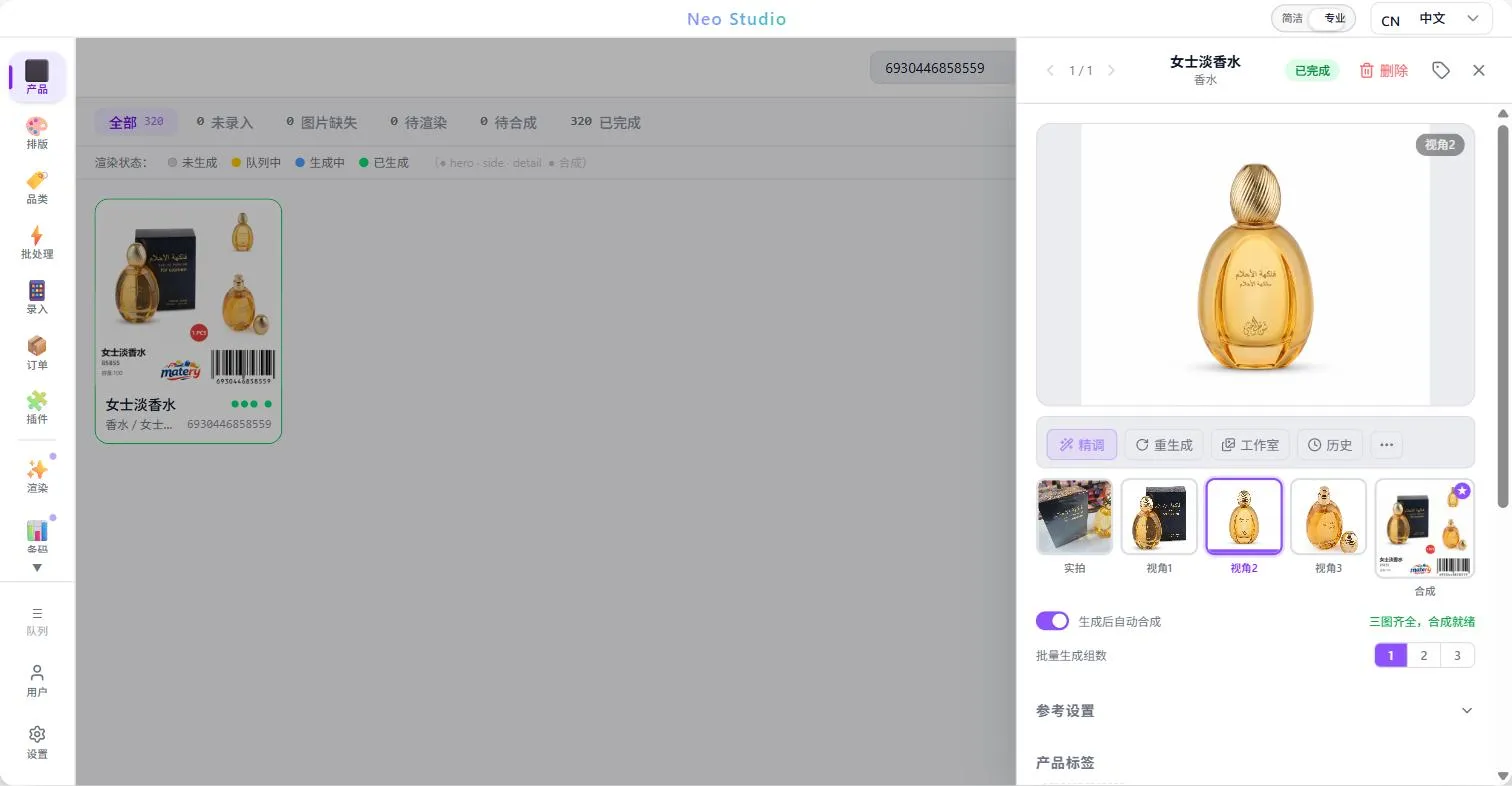Screen dimensions: 1512x786
Task: Open the 队列 queue list icon
Action: click(x=37, y=621)
